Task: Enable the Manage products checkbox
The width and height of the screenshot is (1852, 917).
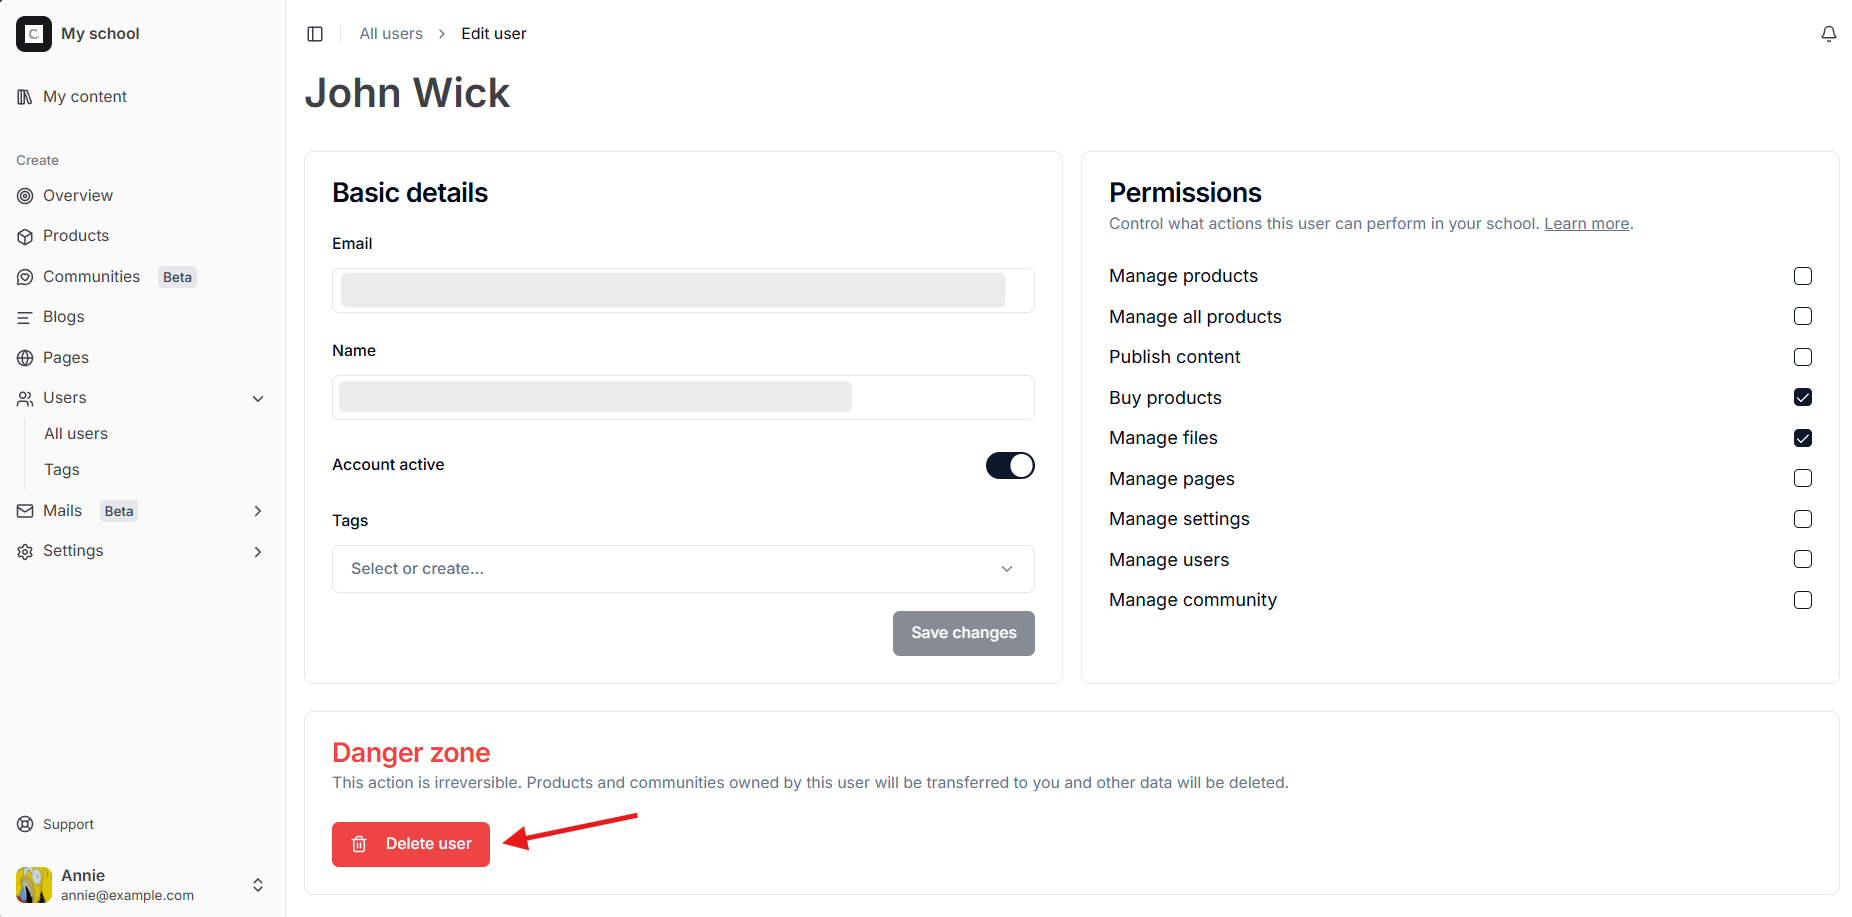Action: point(1802,276)
